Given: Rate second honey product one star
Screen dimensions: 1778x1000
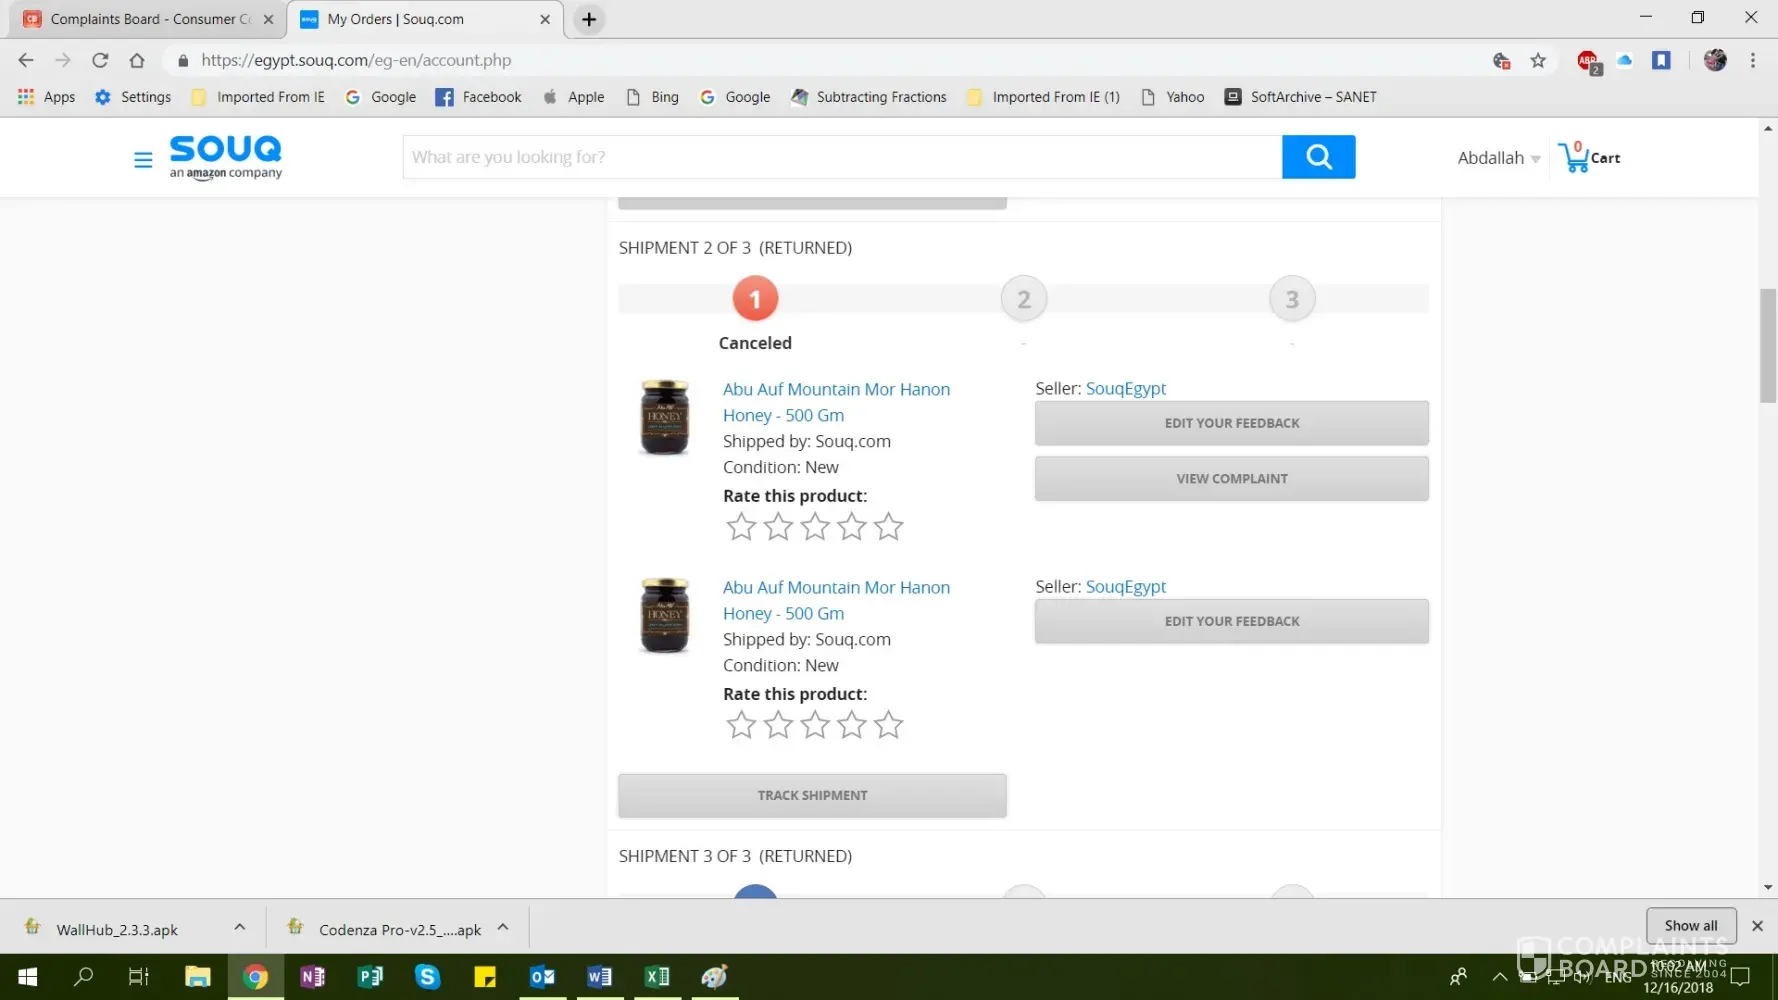Looking at the screenshot, I should click(x=741, y=725).
